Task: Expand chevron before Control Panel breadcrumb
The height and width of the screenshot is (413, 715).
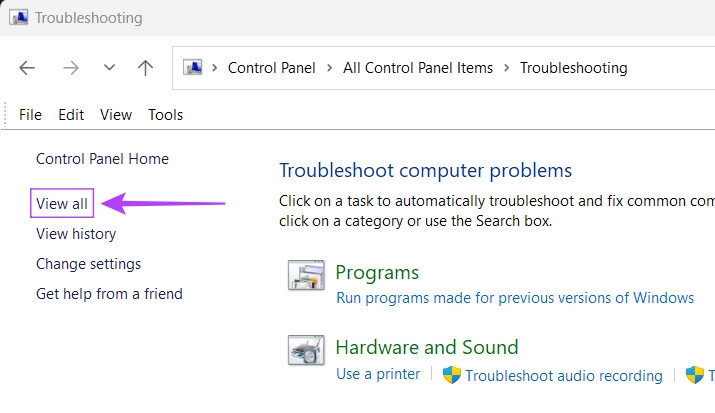Action: (x=214, y=68)
